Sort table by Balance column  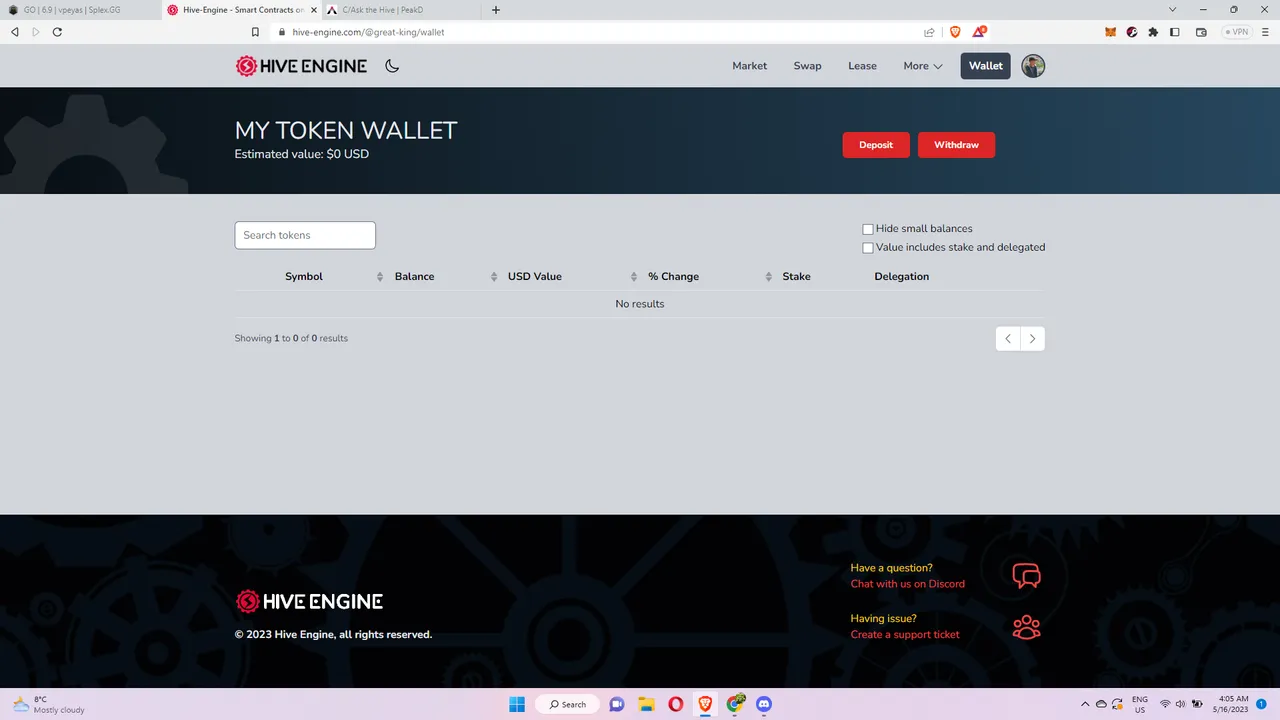click(415, 276)
